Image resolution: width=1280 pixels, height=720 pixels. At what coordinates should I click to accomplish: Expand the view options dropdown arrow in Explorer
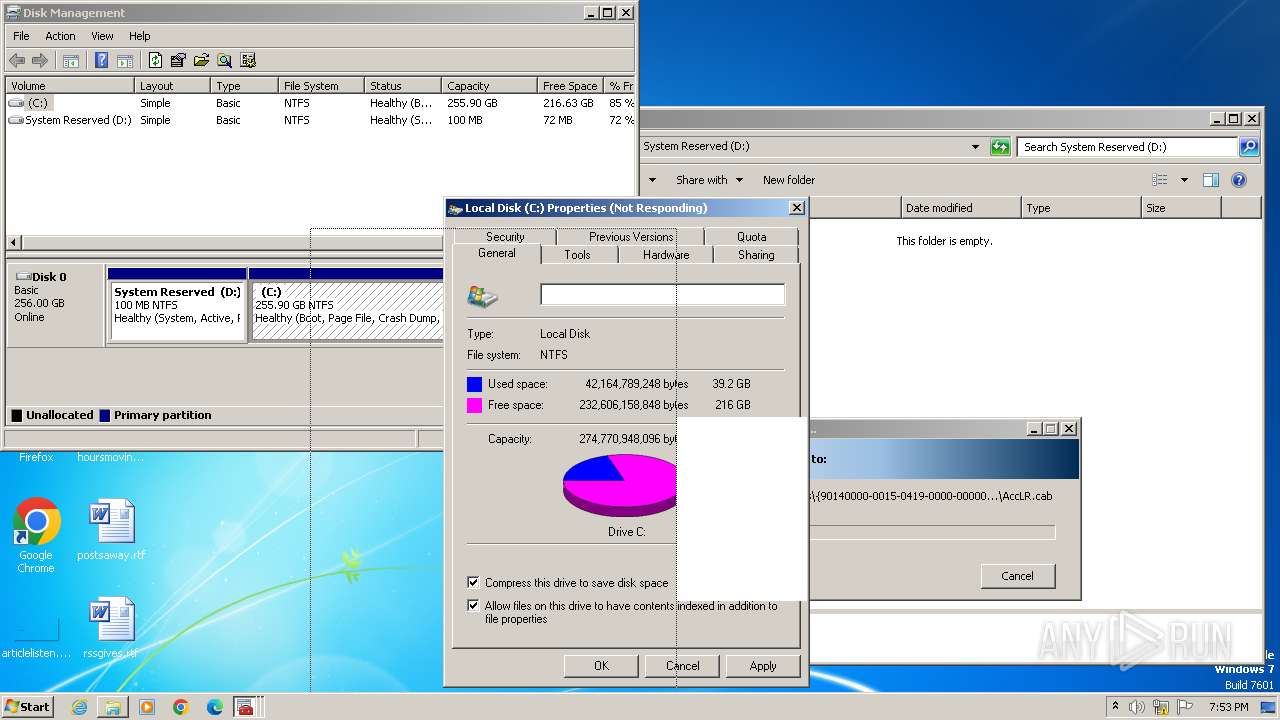pyautogui.click(x=1184, y=180)
